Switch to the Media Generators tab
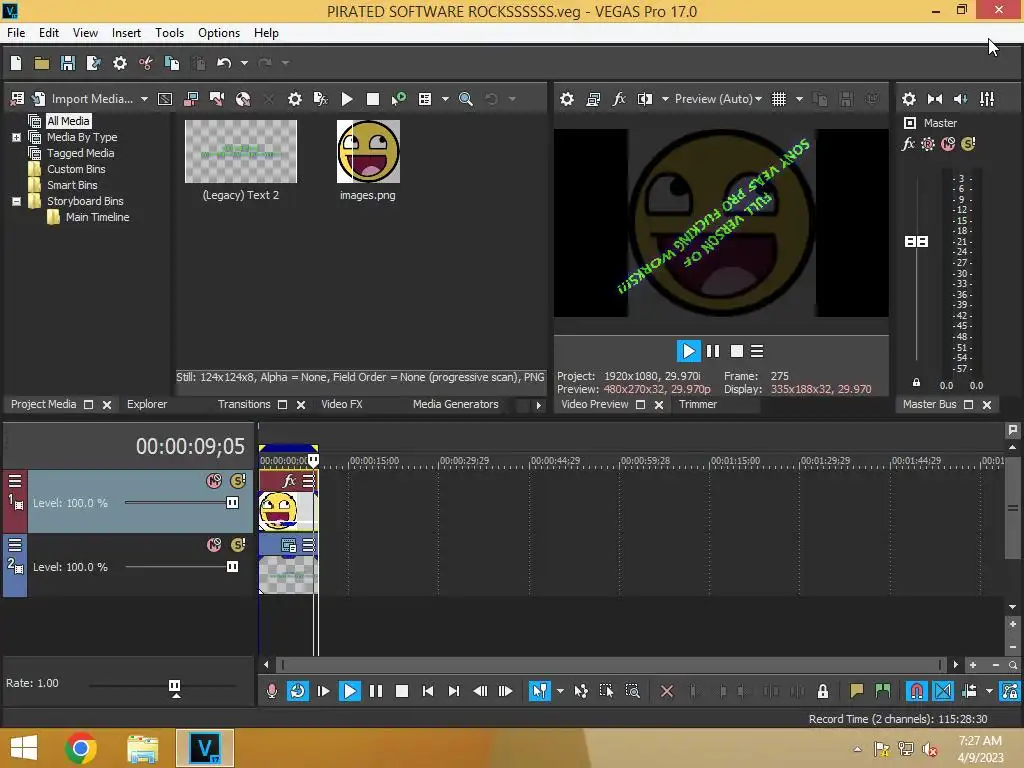 coord(455,404)
